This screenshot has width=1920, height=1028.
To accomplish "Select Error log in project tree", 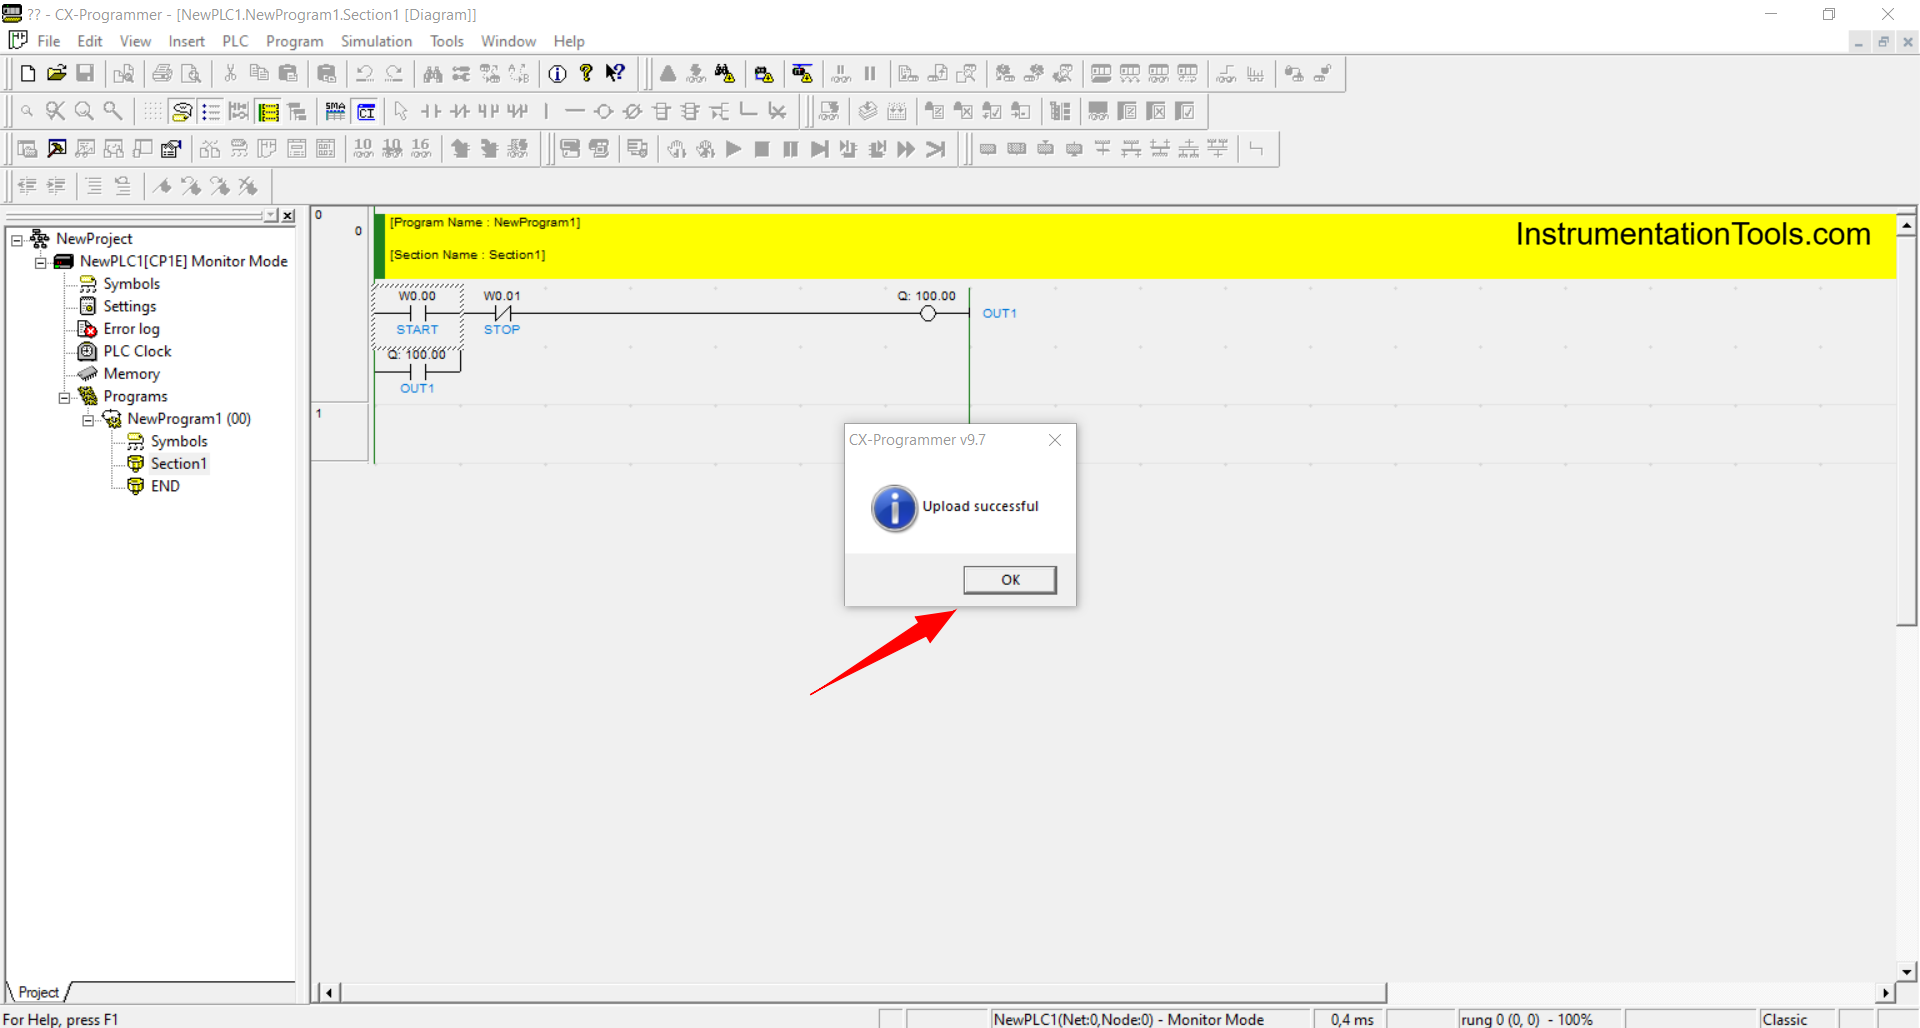I will (x=131, y=329).
